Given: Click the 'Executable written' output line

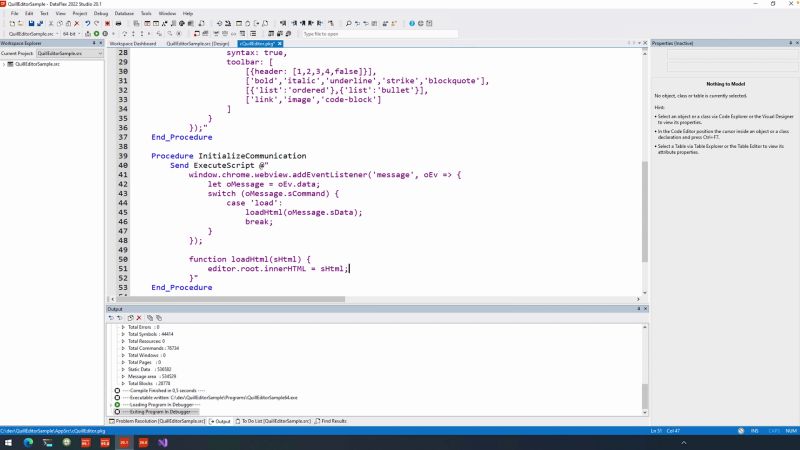Looking at the screenshot, I should [x=211, y=397].
